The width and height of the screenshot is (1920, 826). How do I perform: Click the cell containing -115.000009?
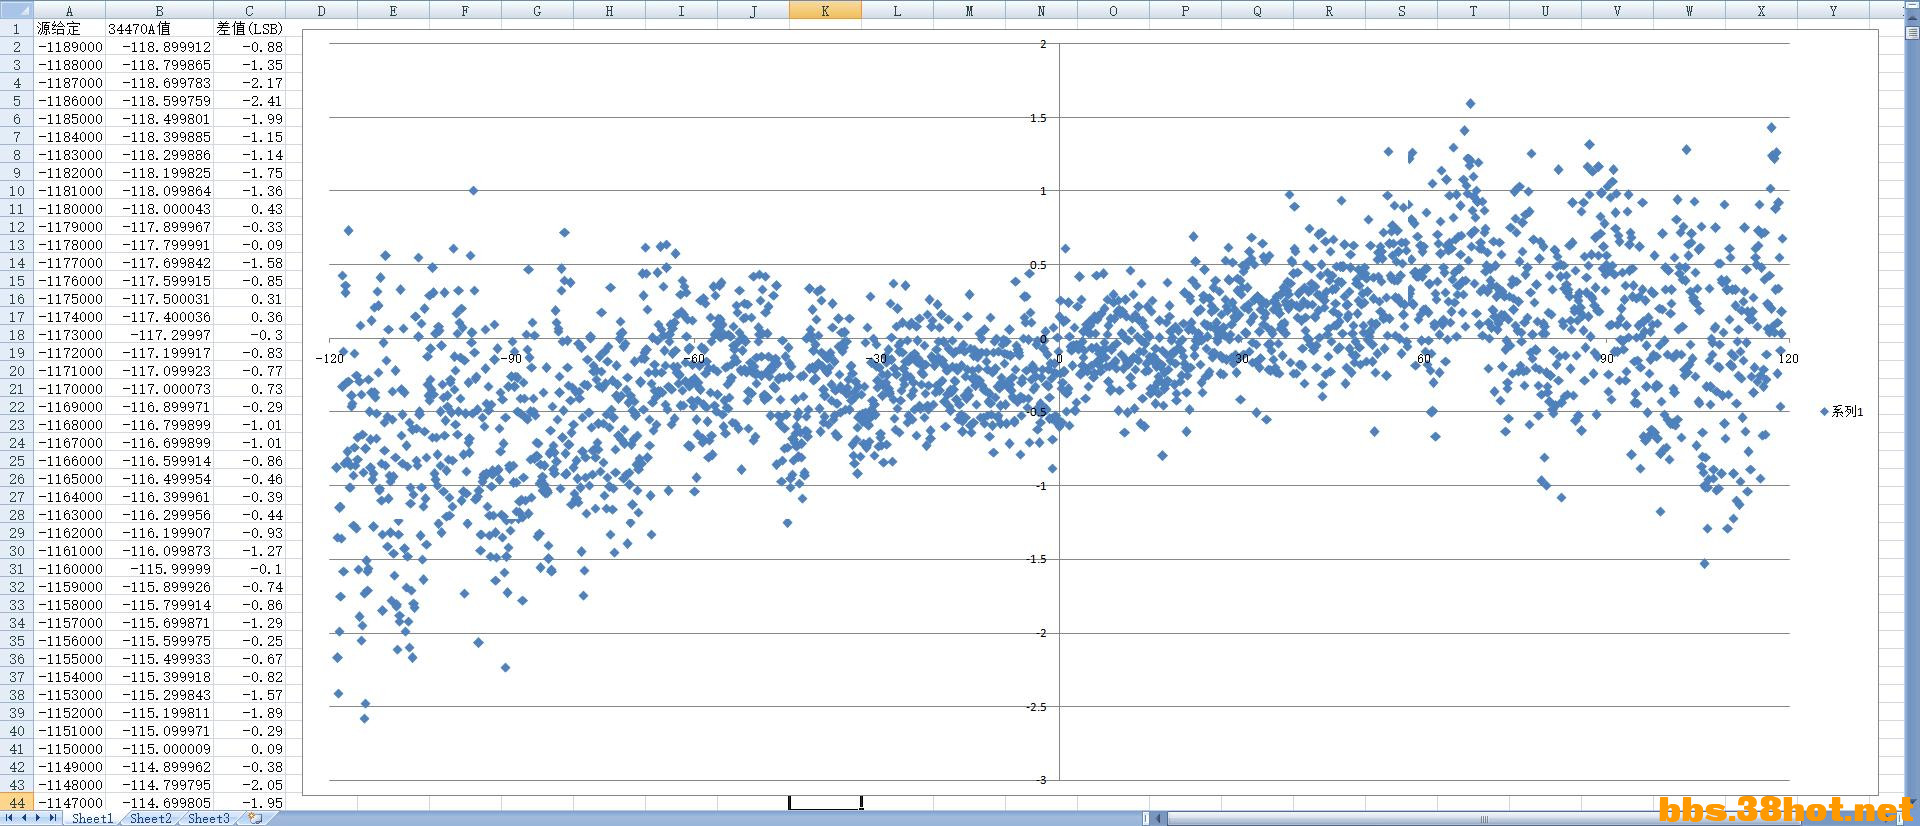click(x=159, y=749)
